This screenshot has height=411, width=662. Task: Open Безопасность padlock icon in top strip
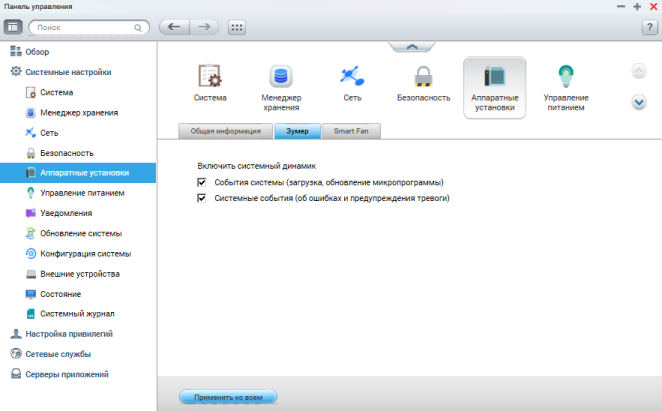(423, 76)
